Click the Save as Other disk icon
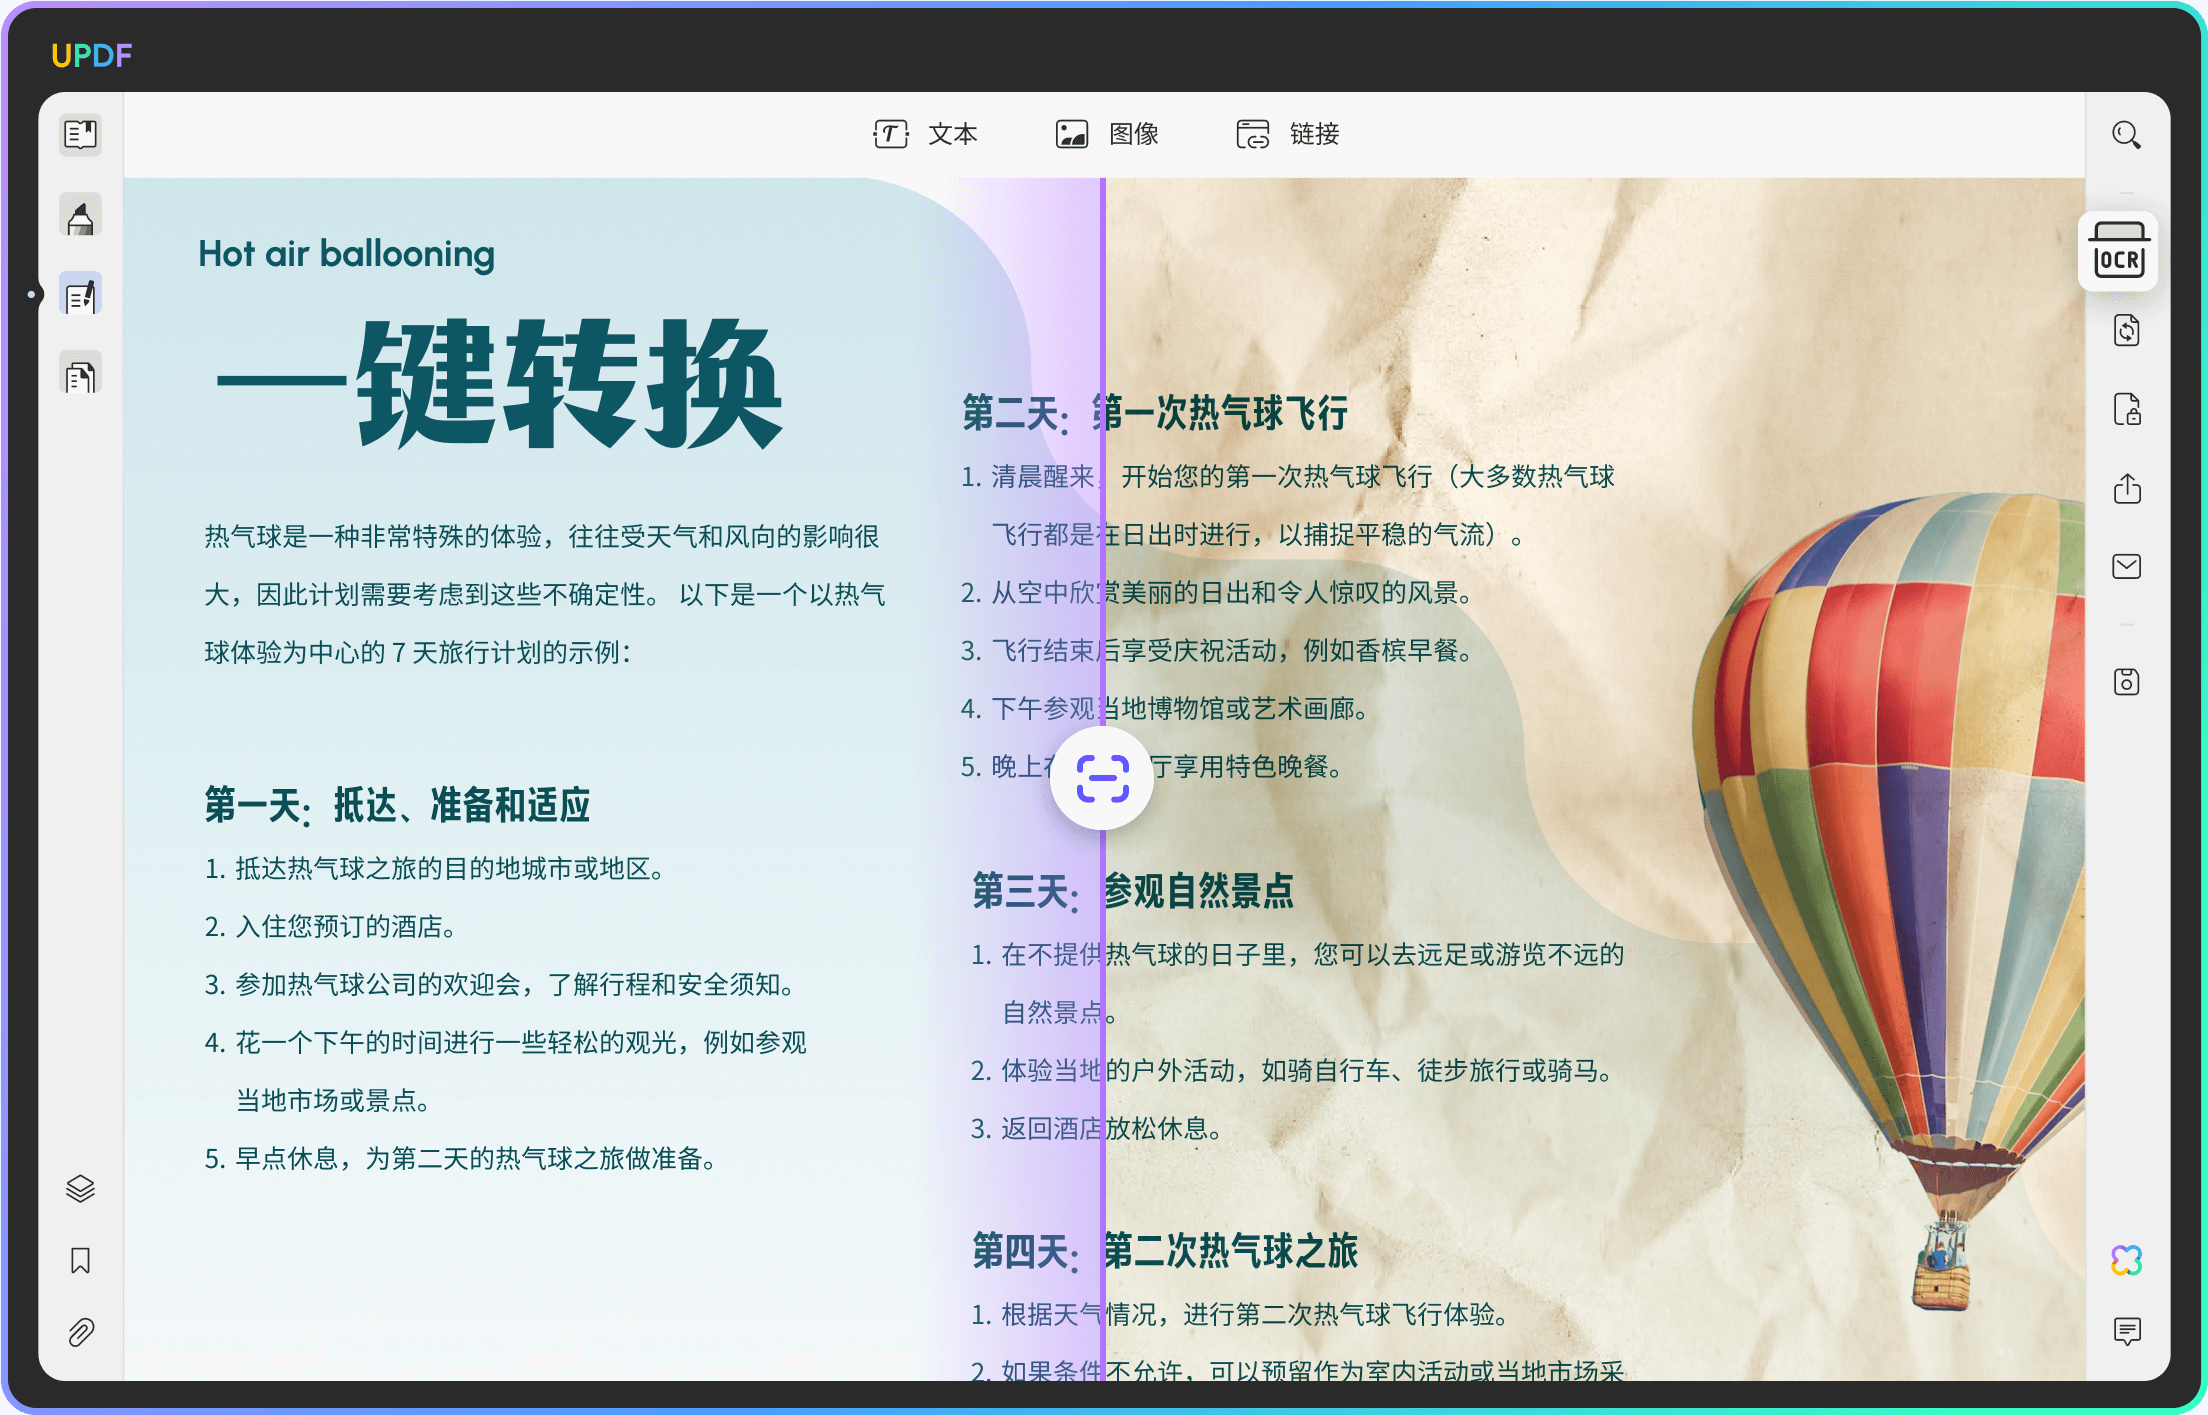 [x=2127, y=682]
